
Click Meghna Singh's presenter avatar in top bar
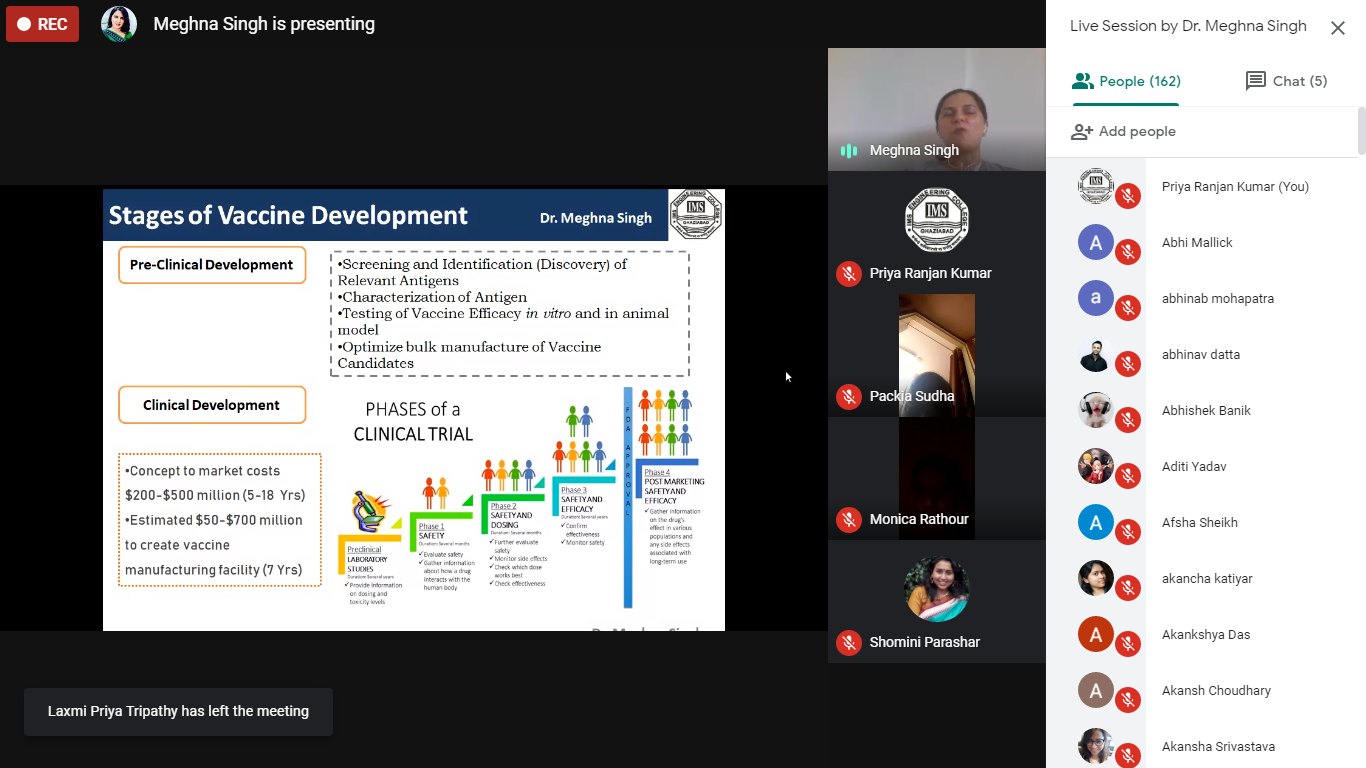tap(119, 24)
